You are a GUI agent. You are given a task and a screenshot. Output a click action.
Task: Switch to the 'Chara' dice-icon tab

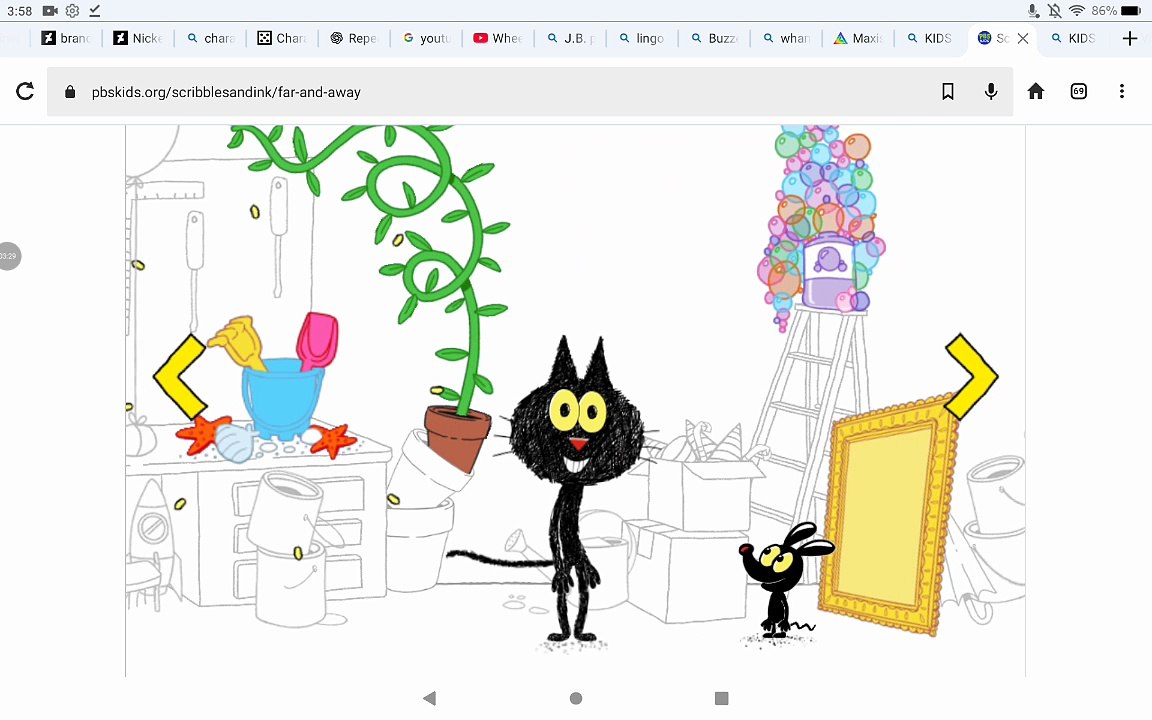282,38
